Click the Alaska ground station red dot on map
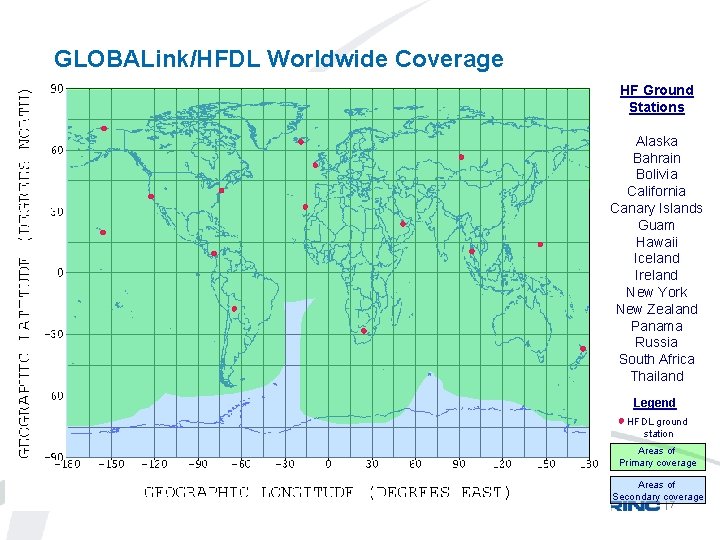 [x=104, y=129]
